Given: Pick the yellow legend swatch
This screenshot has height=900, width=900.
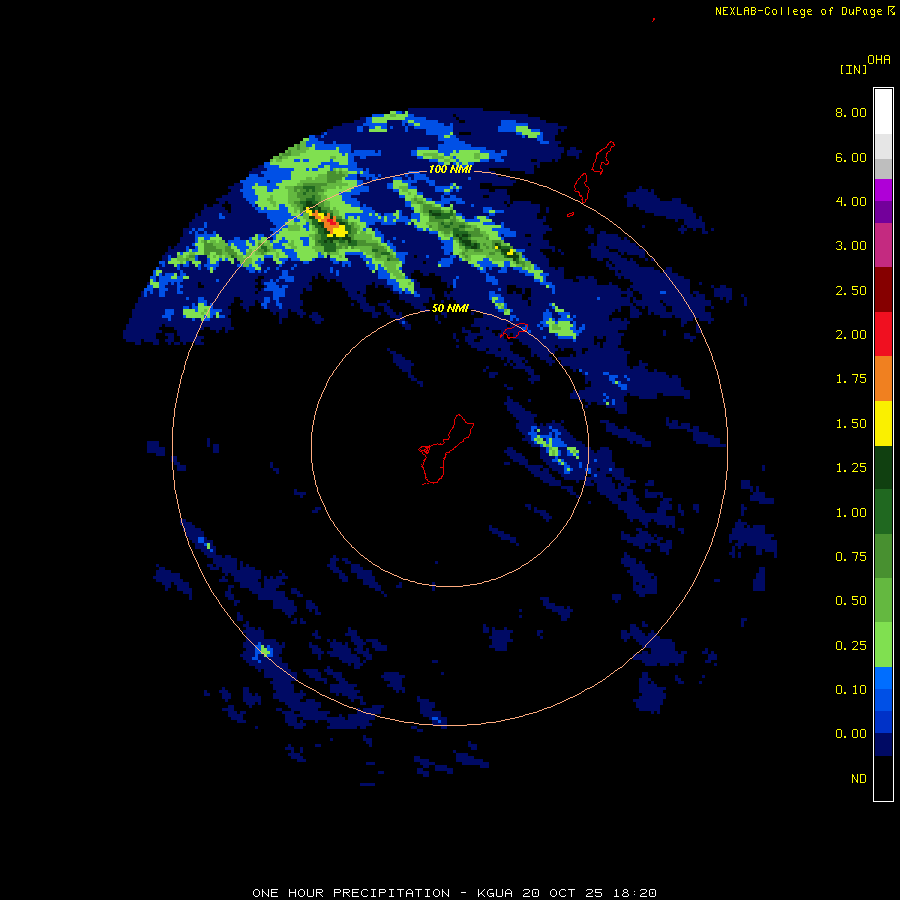Looking at the screenshot, I should tap(883, 423).
